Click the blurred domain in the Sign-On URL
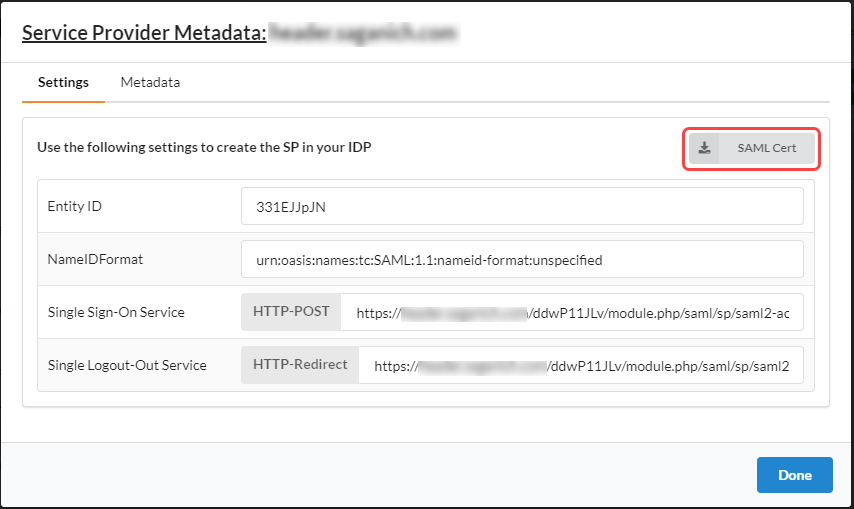 [464, 312]
